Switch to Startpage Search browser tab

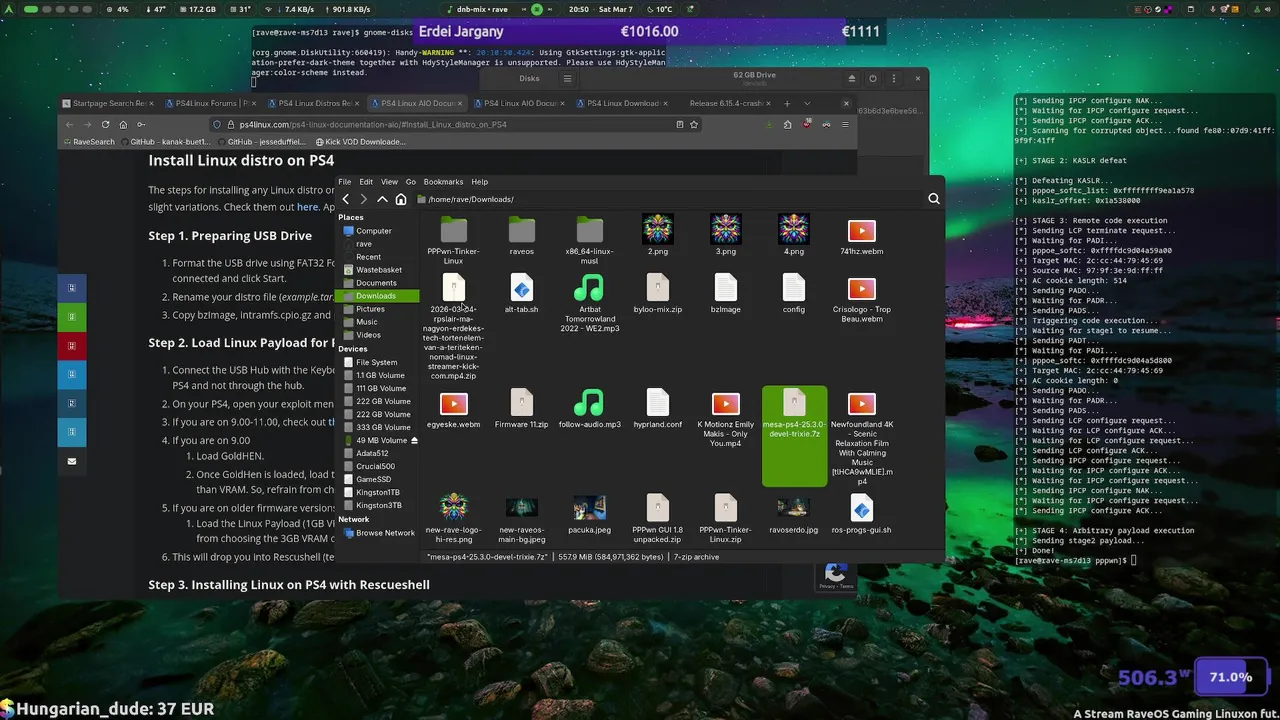pyautogui.click(x=108, y=103)
